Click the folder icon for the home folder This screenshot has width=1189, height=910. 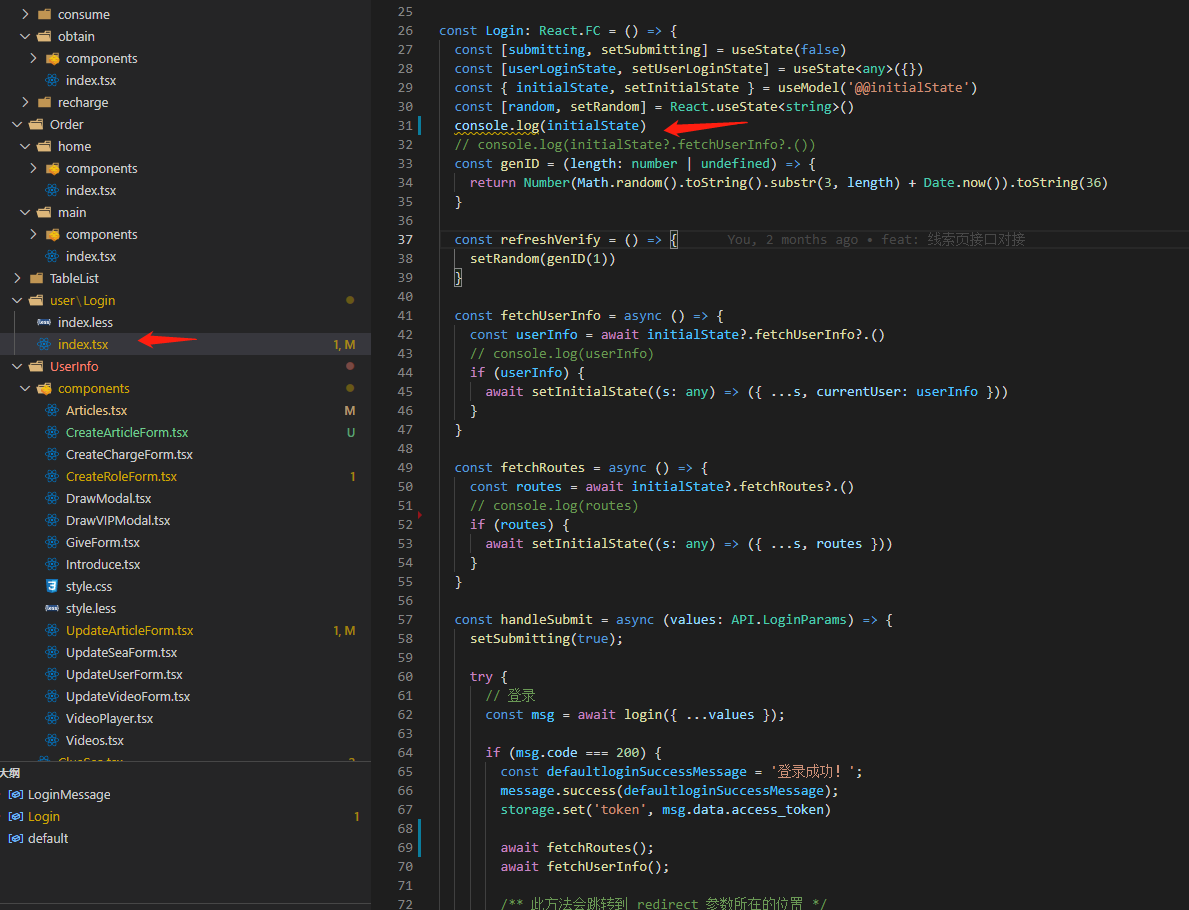44,146
